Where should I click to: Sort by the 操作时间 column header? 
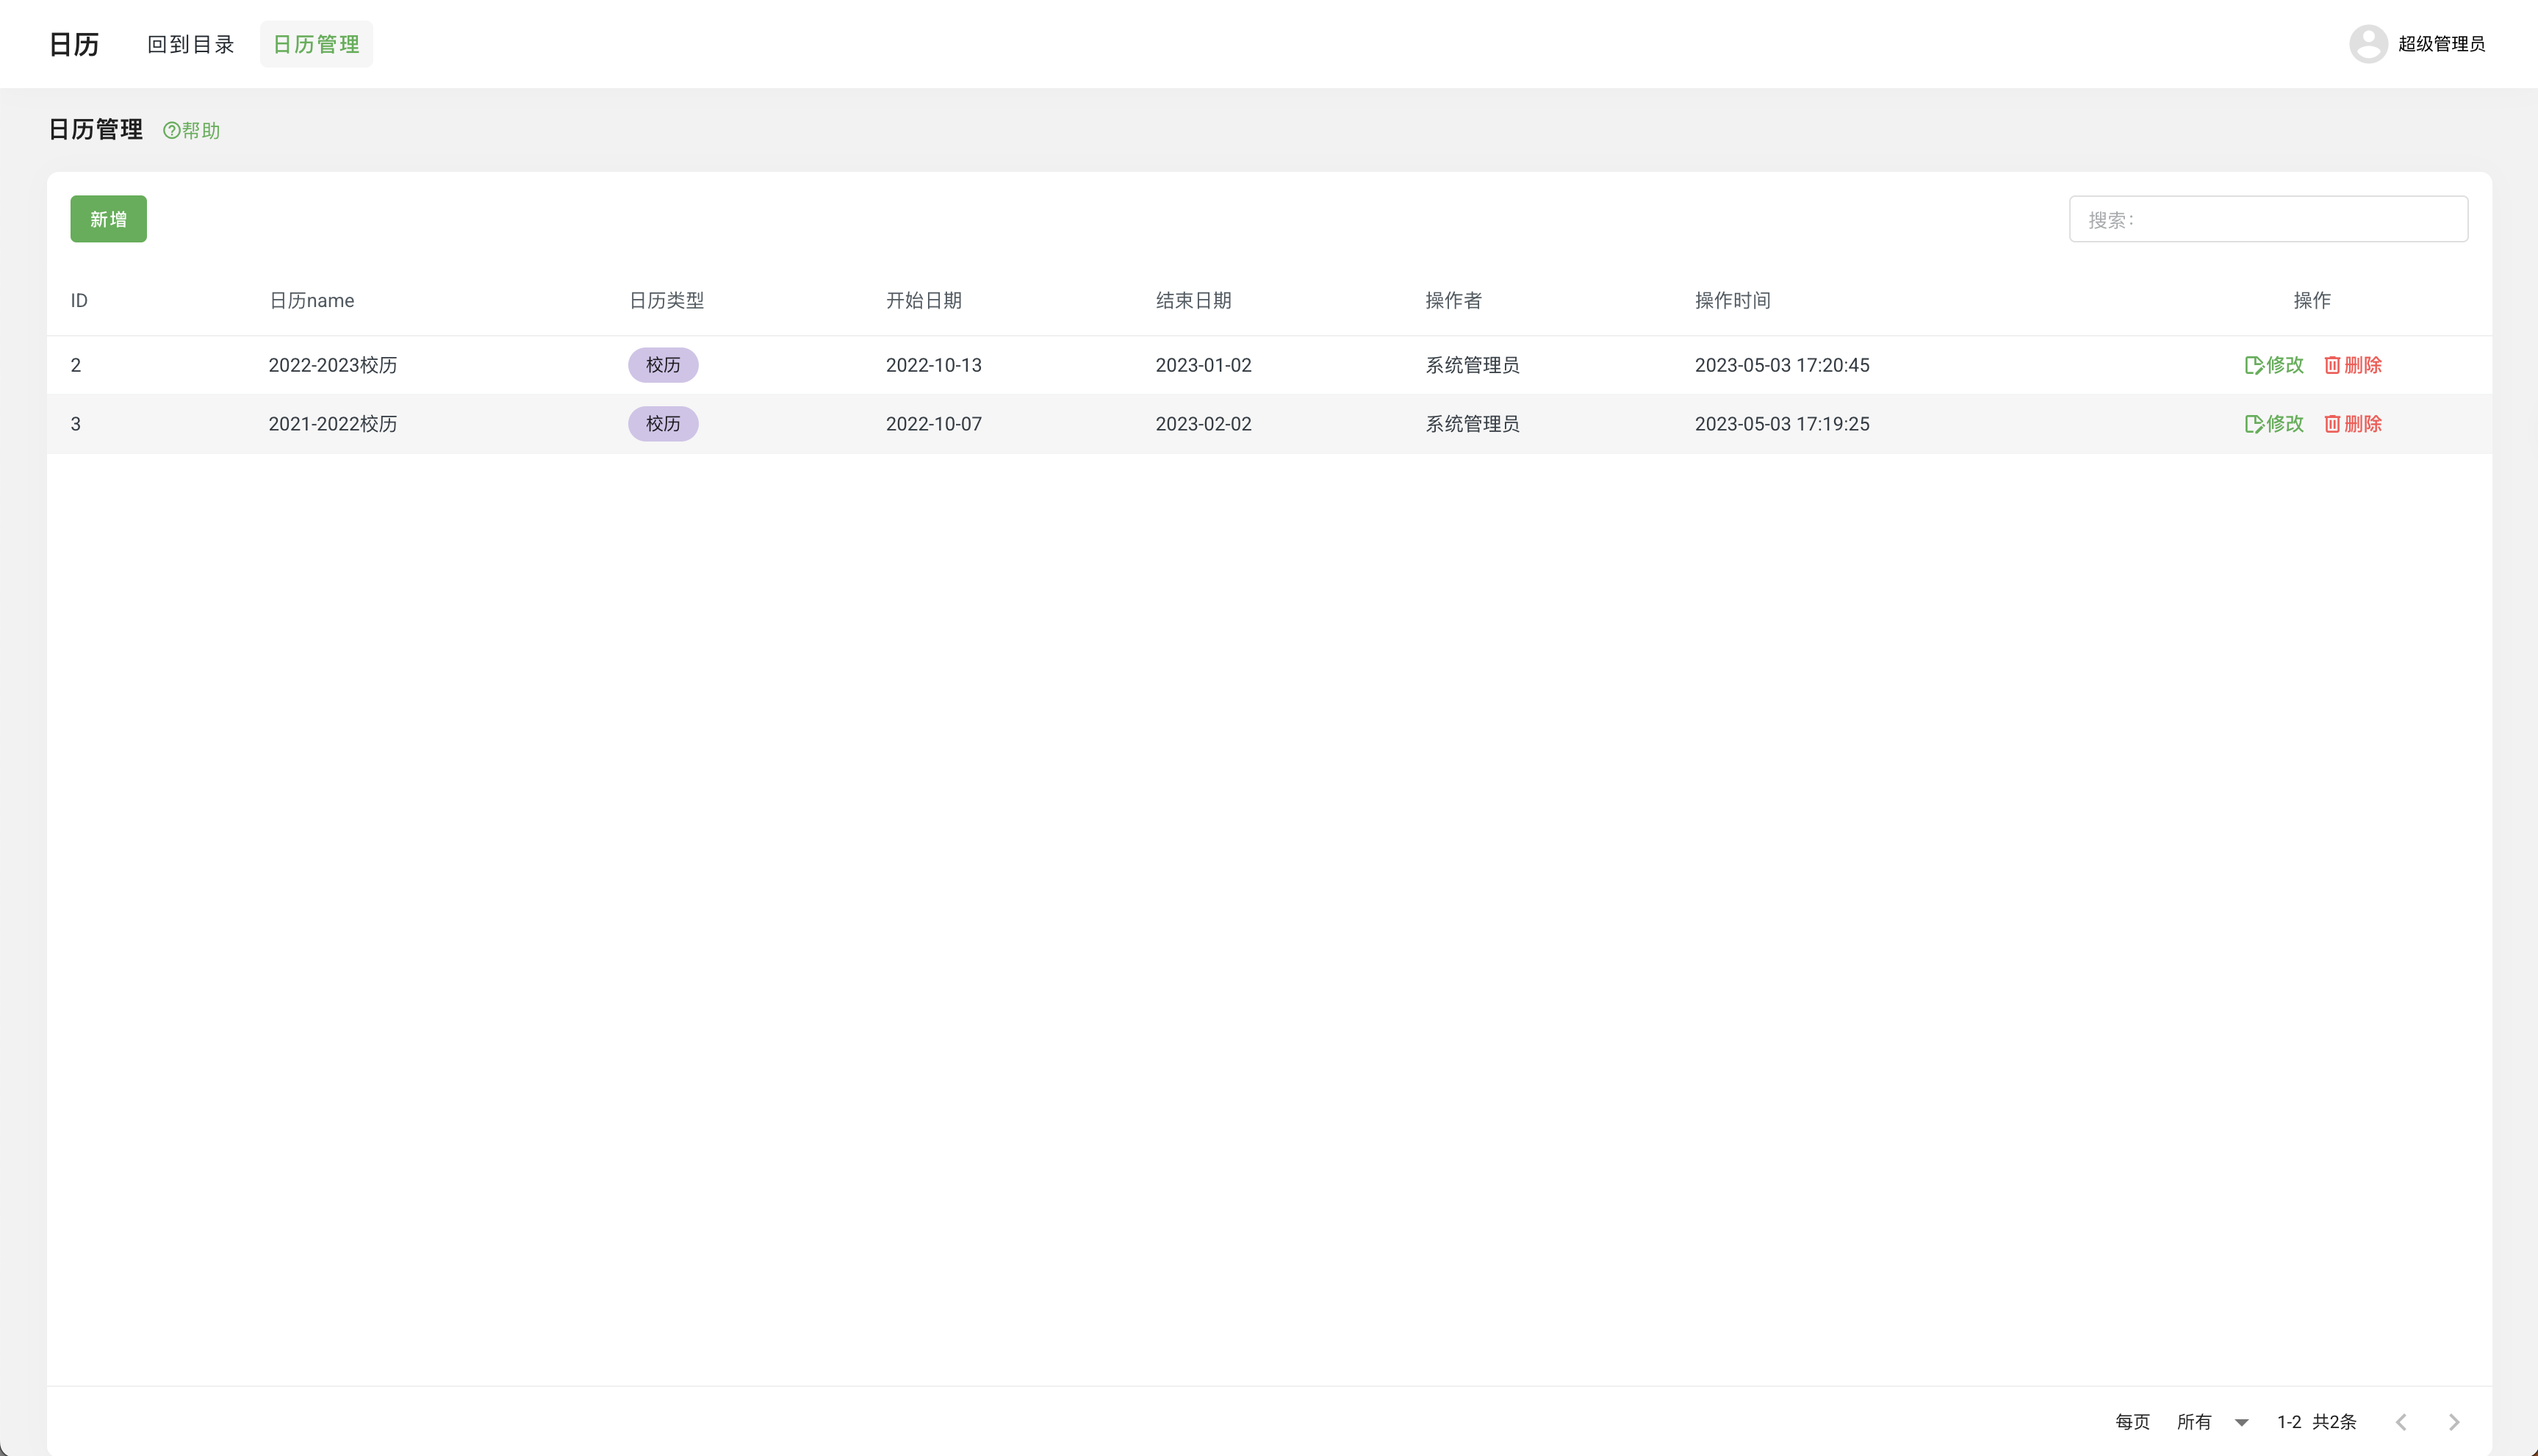(1732, 300)
